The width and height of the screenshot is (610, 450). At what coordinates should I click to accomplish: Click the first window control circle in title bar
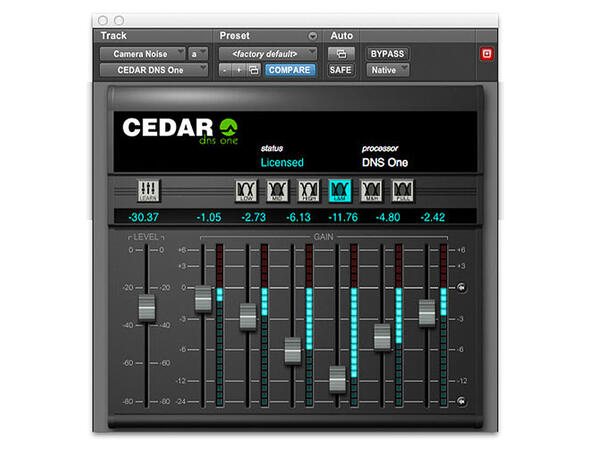coord(103,20)
